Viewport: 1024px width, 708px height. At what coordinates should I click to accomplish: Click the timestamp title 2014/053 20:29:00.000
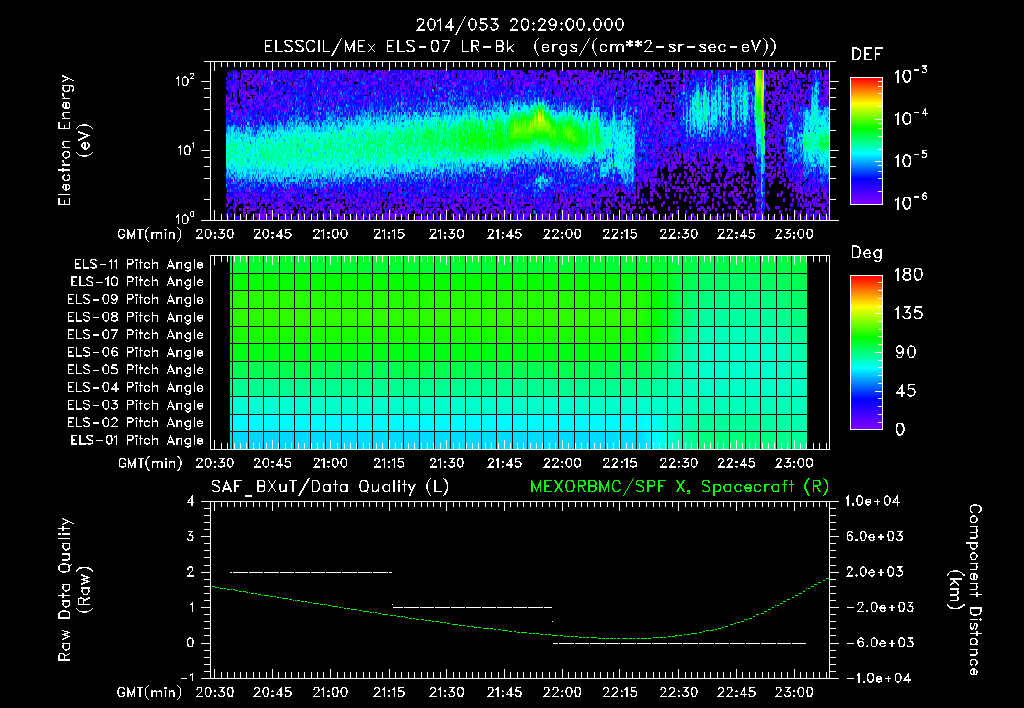520,25
